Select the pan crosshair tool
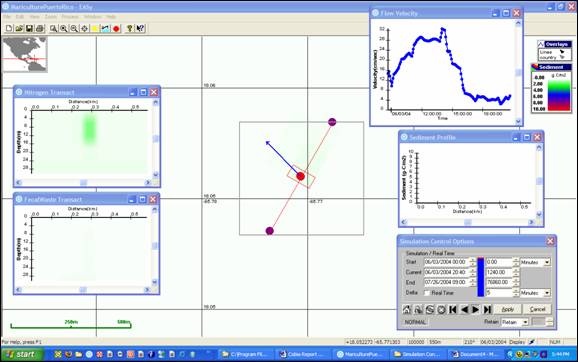The width and height of the screenshot is (578, 362). [x=84, y=28]
